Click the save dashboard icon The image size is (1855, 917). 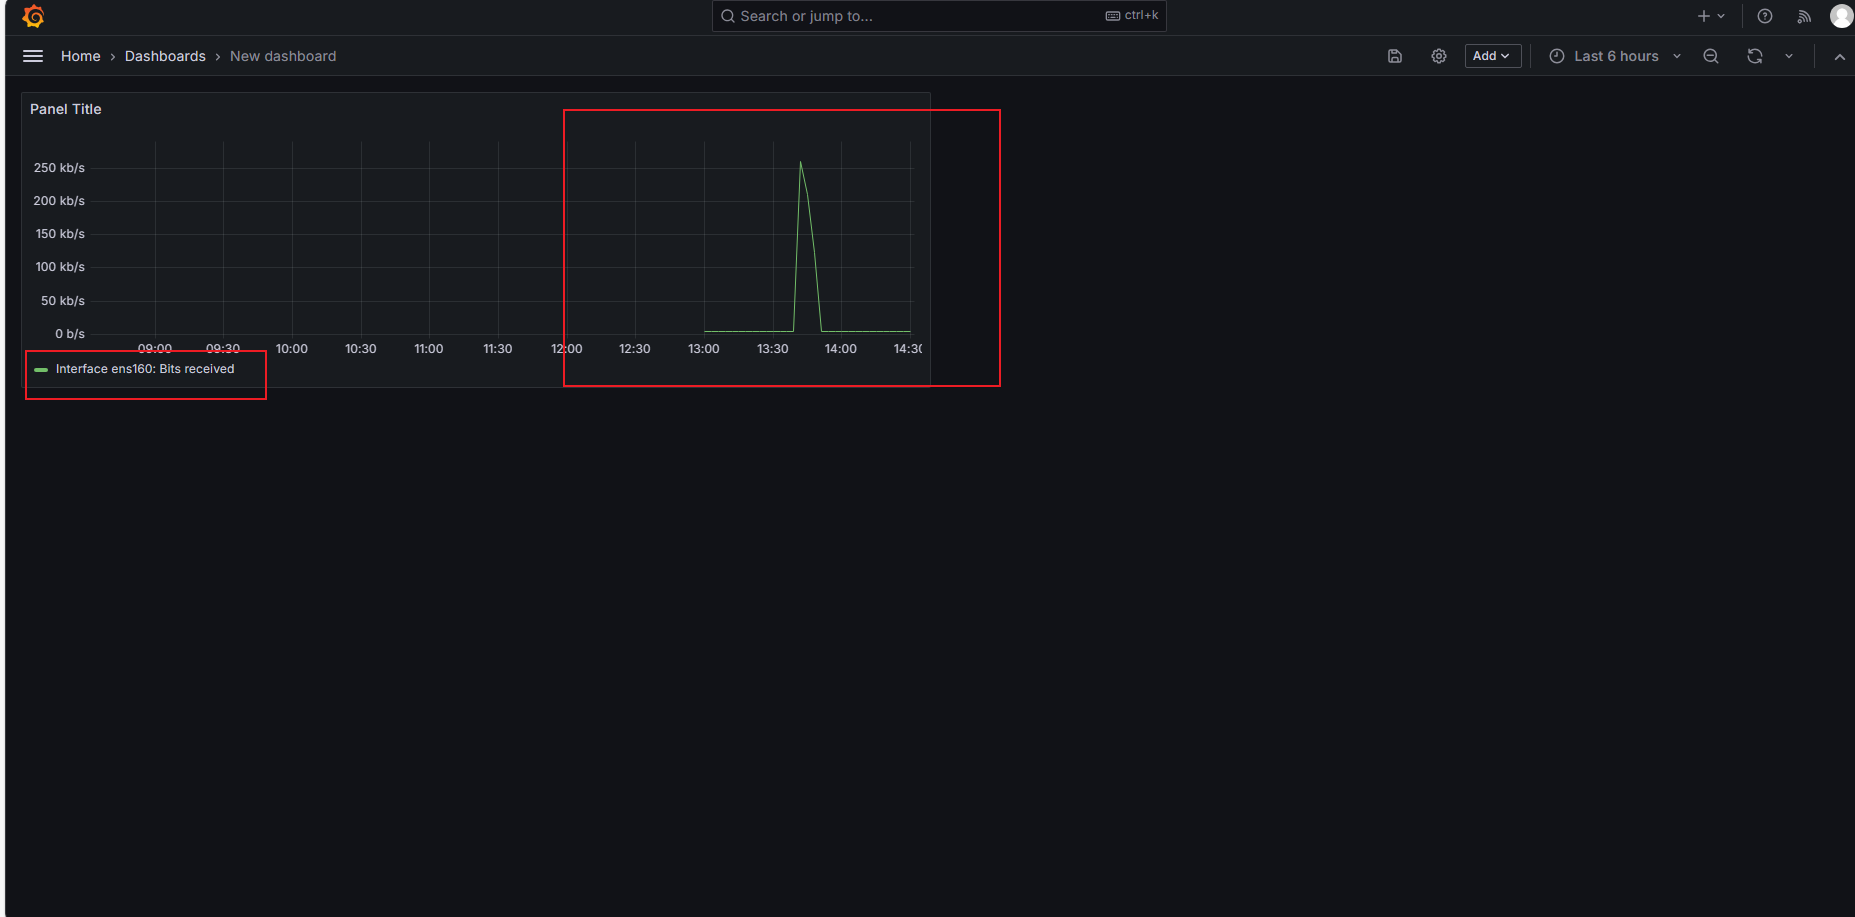(1395, 56)
